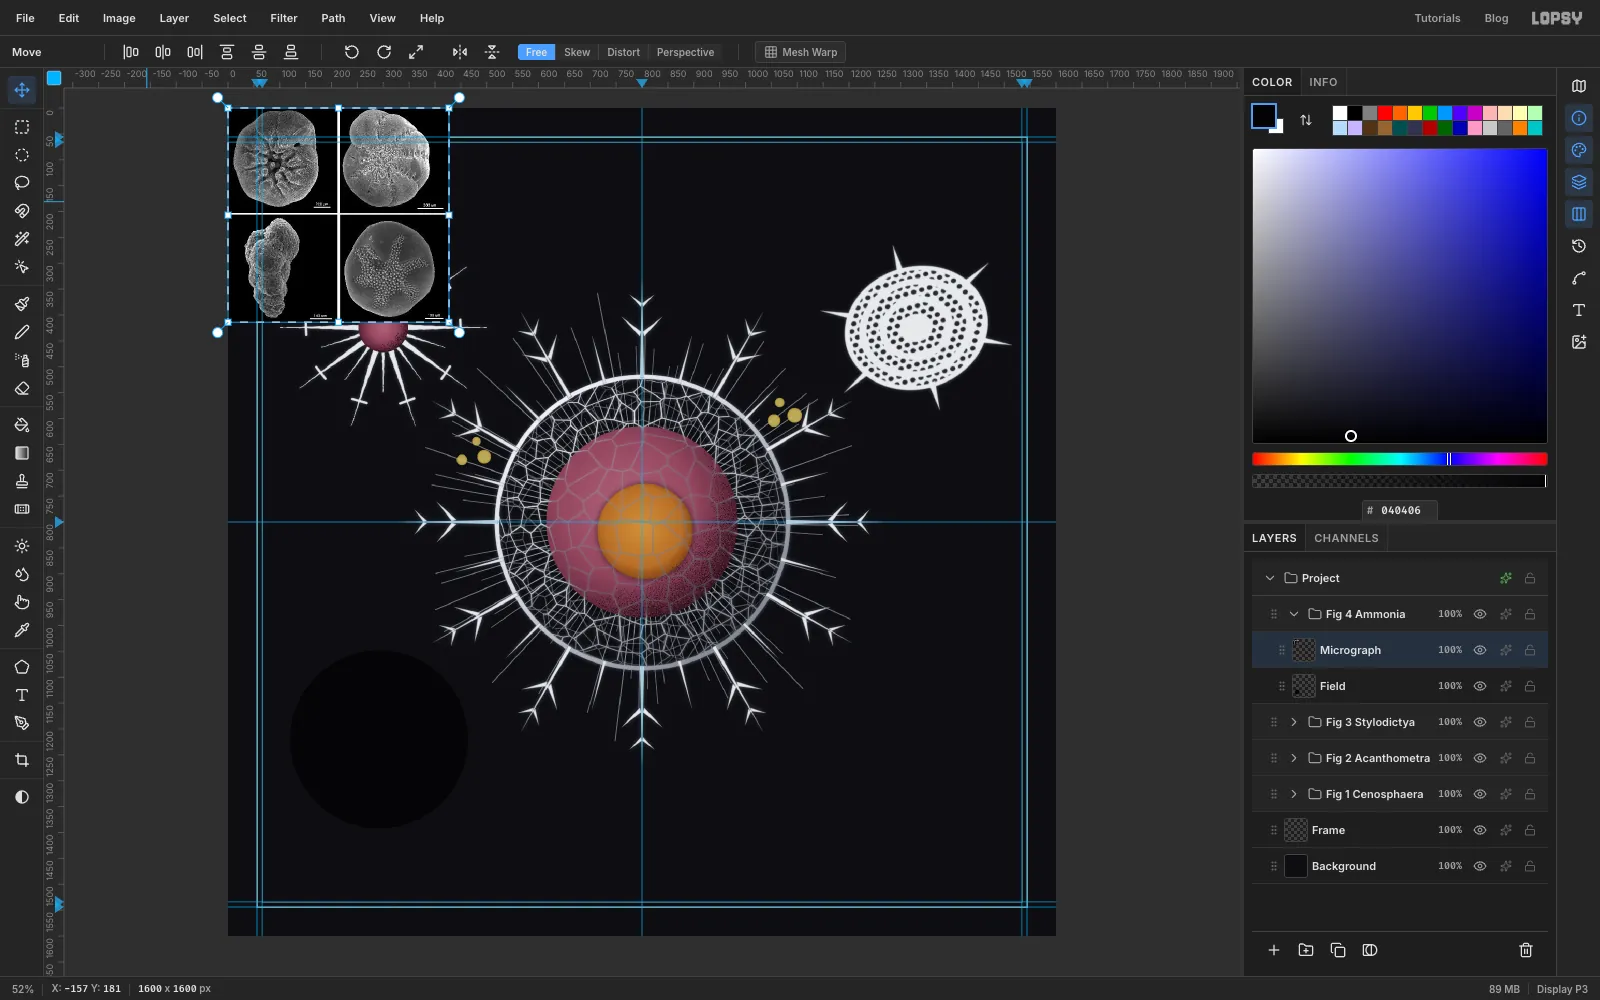The image size is (1600, 1000).
Task: Click the hex color input field
Action: tap(1400, 510)
